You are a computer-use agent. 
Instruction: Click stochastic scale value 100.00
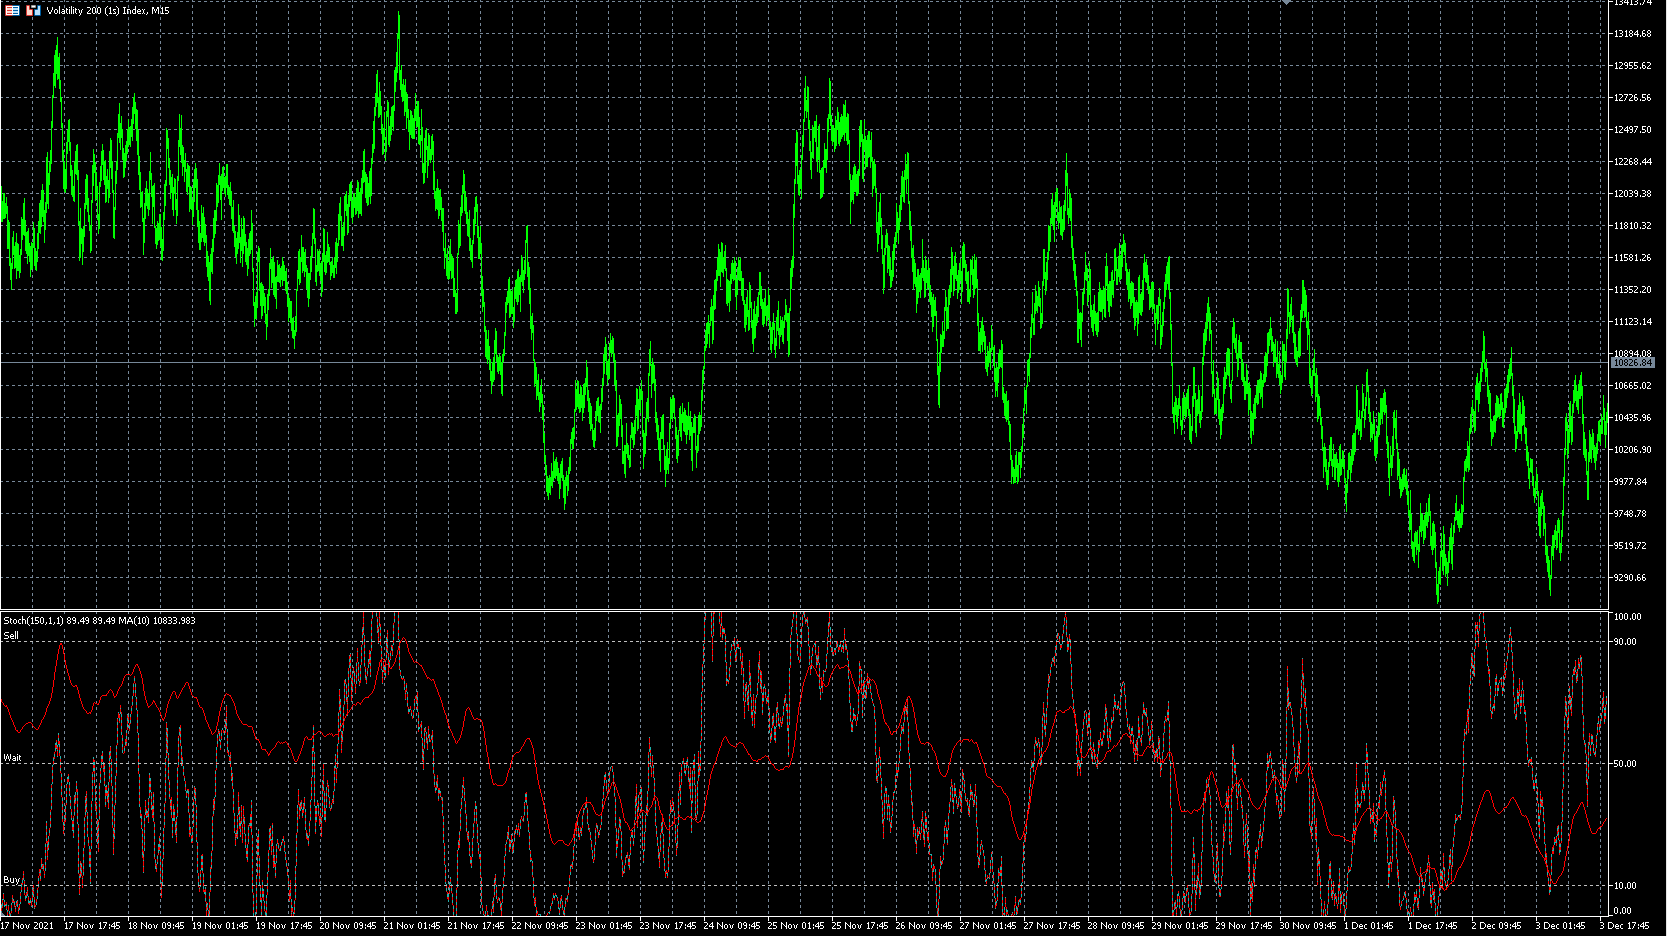tap(1627, 617)
